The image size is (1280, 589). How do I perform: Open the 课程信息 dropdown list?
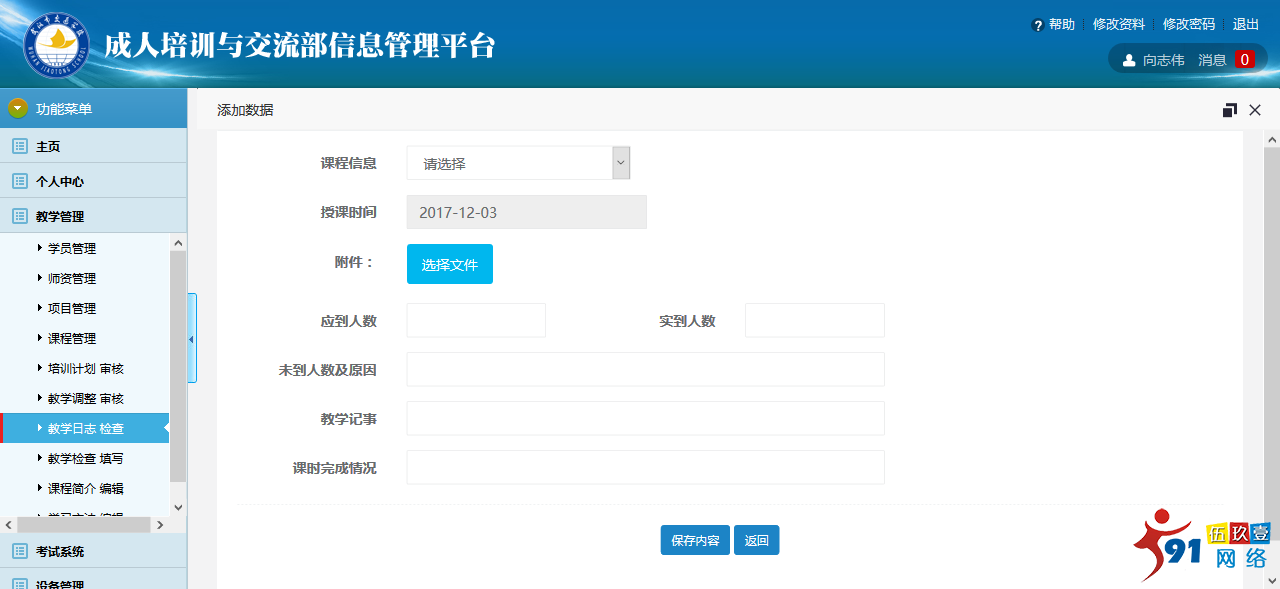(518, 163)
